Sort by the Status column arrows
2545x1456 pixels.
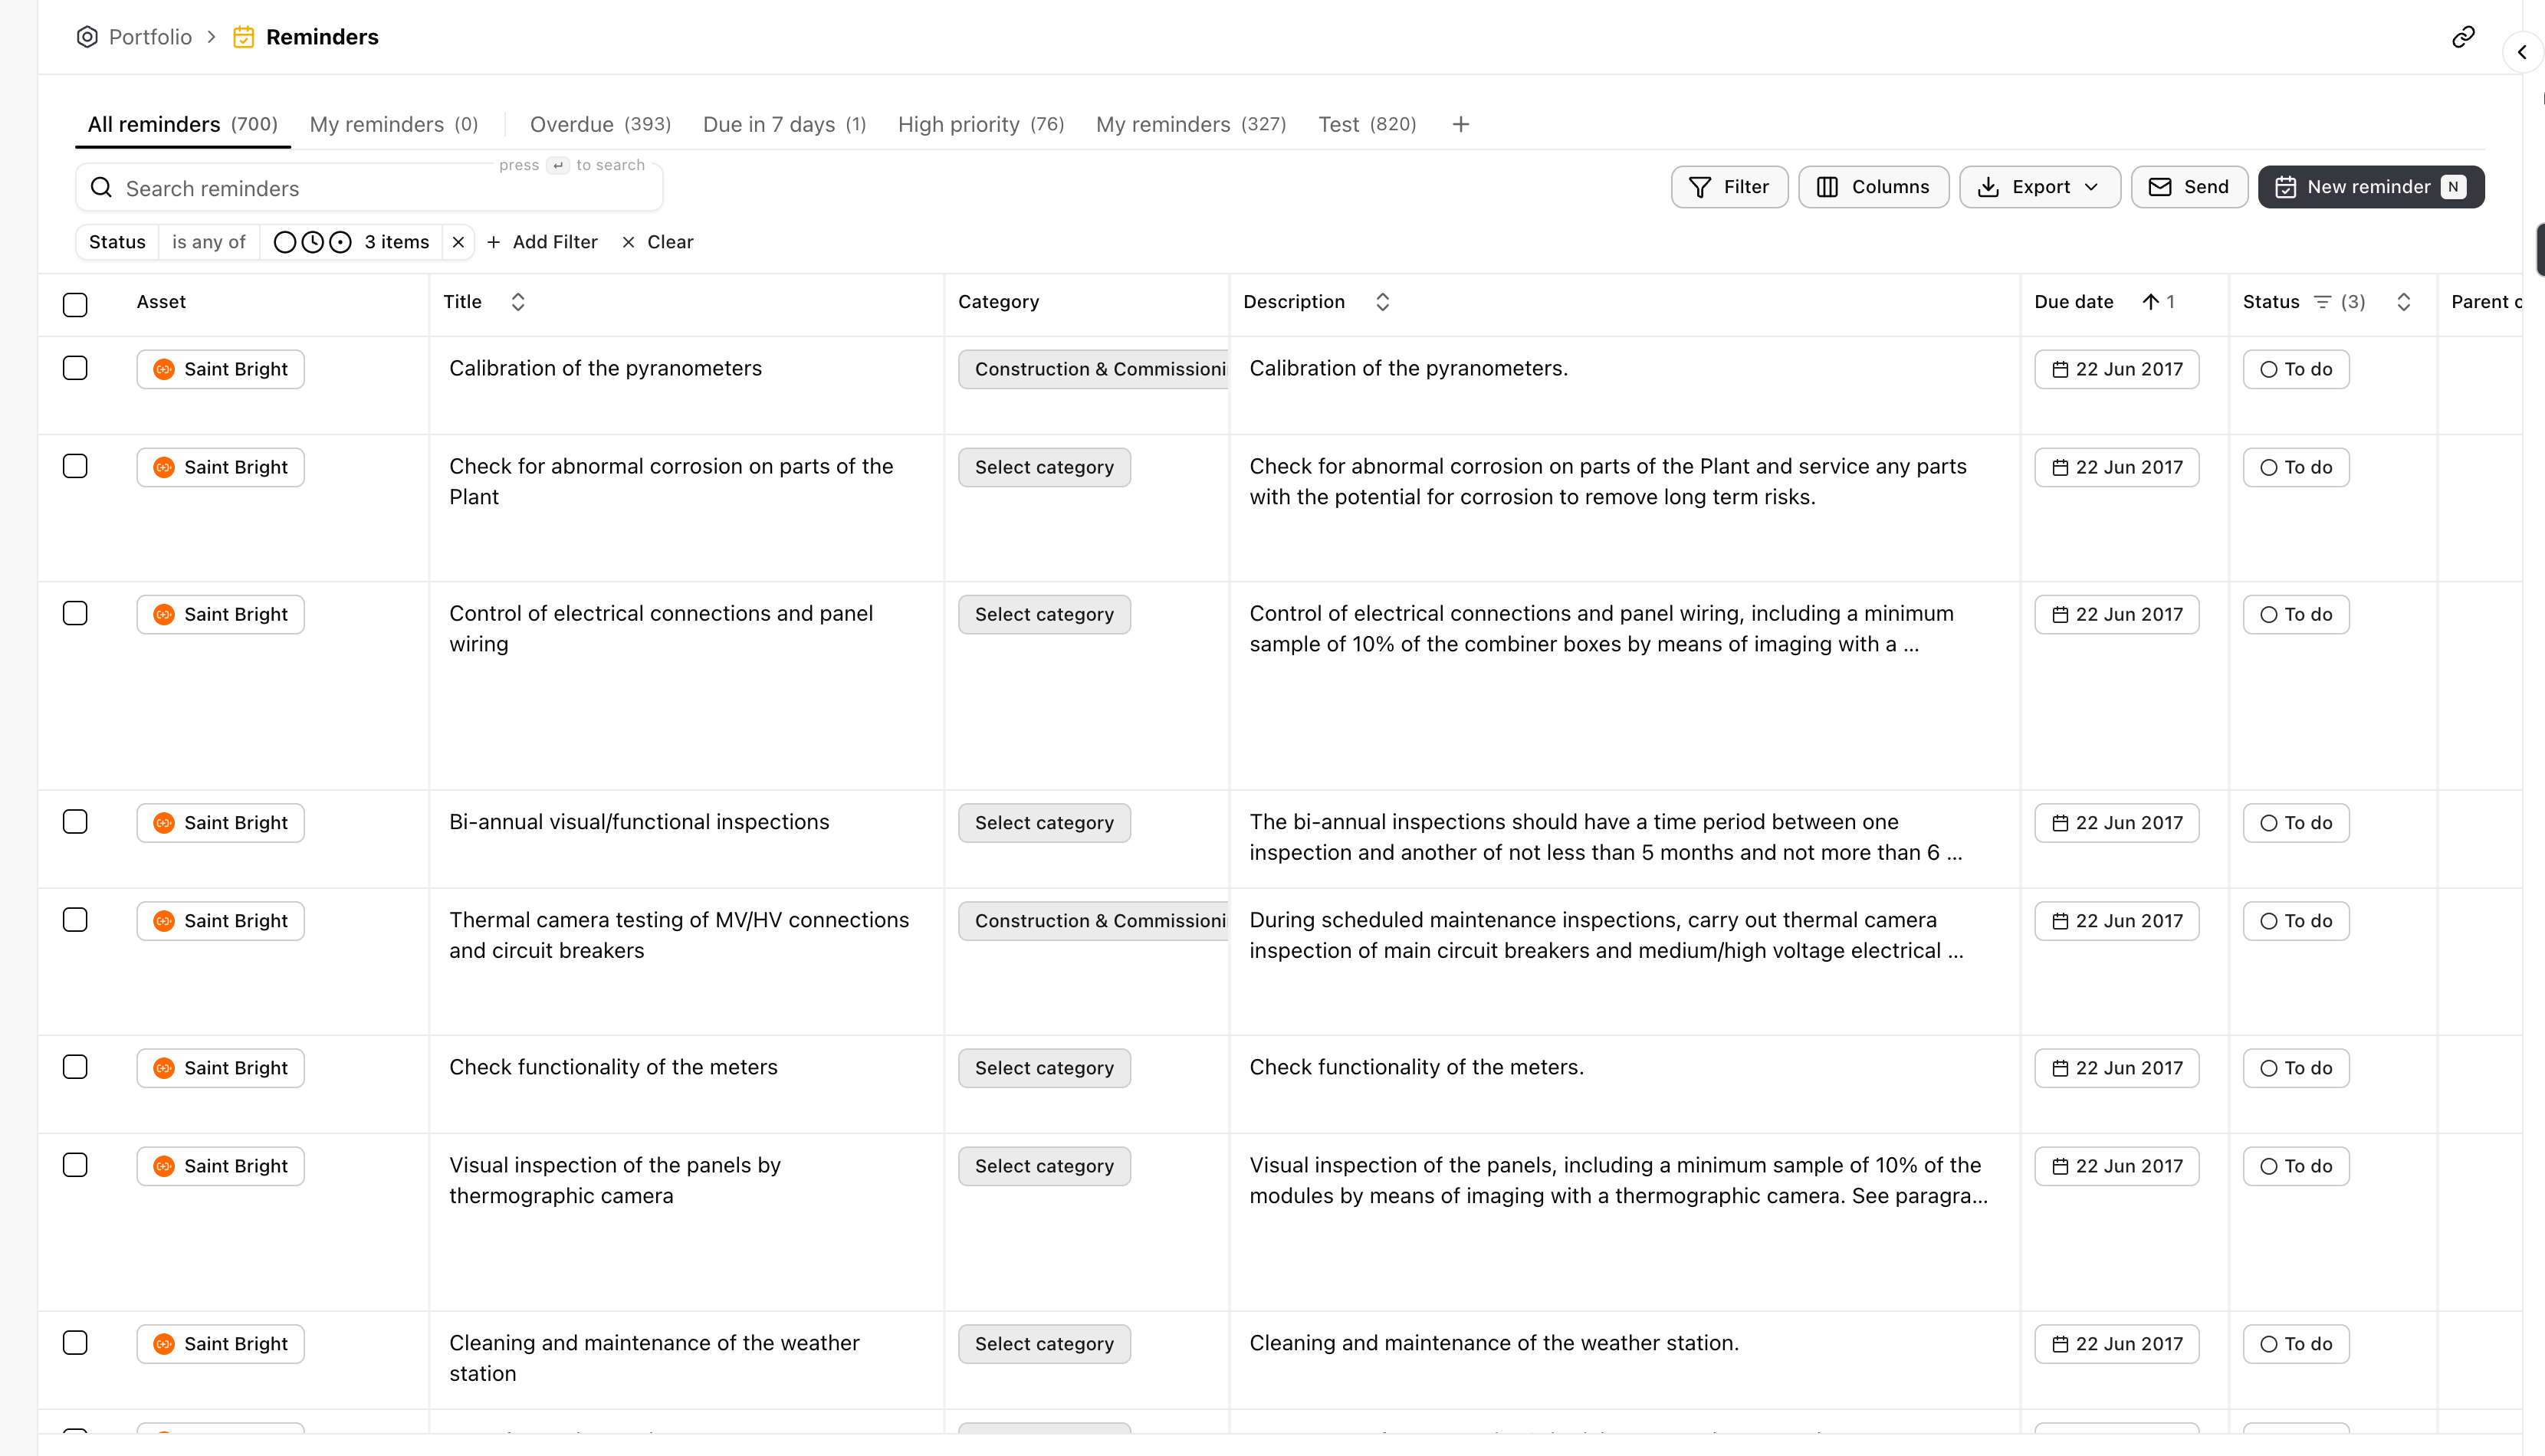(2404, 302)
